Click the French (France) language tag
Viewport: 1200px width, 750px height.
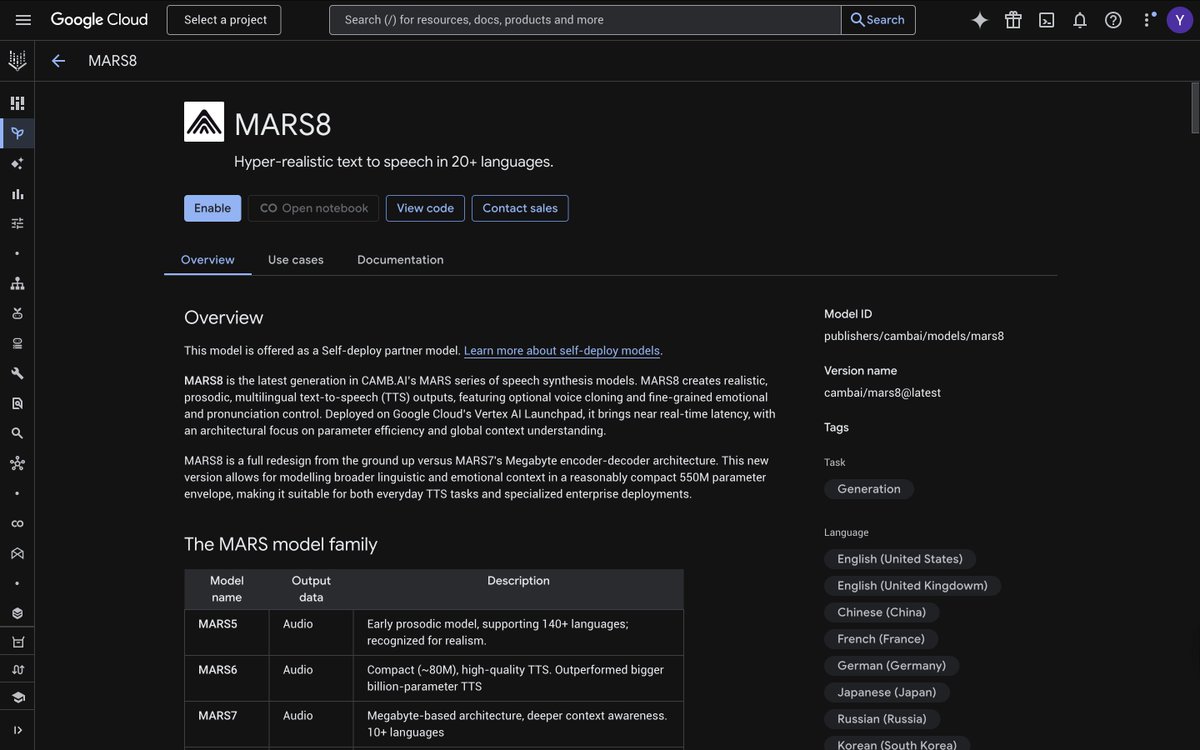click(881, 639)
